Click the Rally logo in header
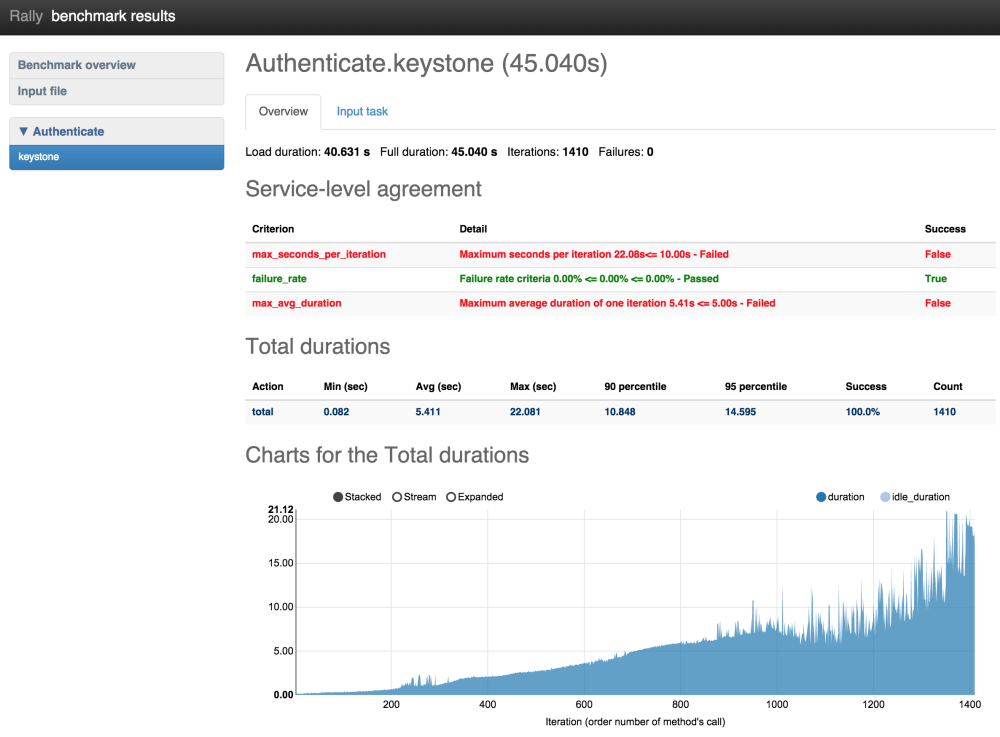1000x737 pixels. (x=26, y=16)
